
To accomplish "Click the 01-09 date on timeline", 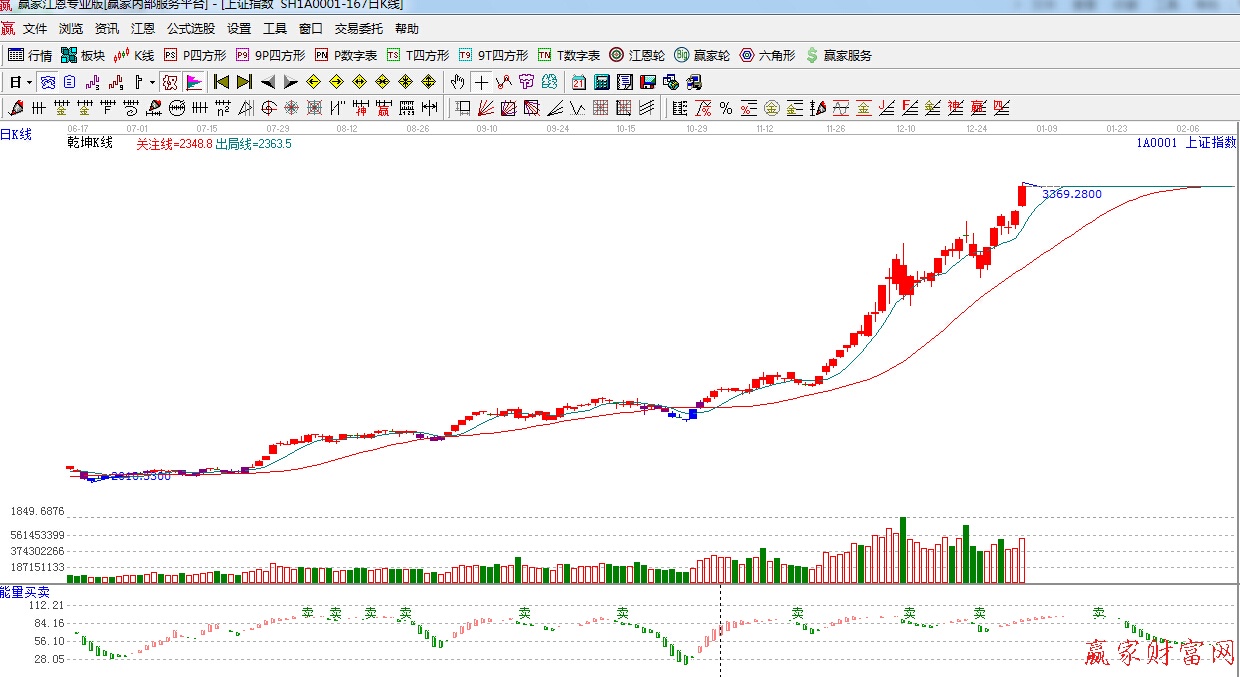I will tap(1047, 129).
